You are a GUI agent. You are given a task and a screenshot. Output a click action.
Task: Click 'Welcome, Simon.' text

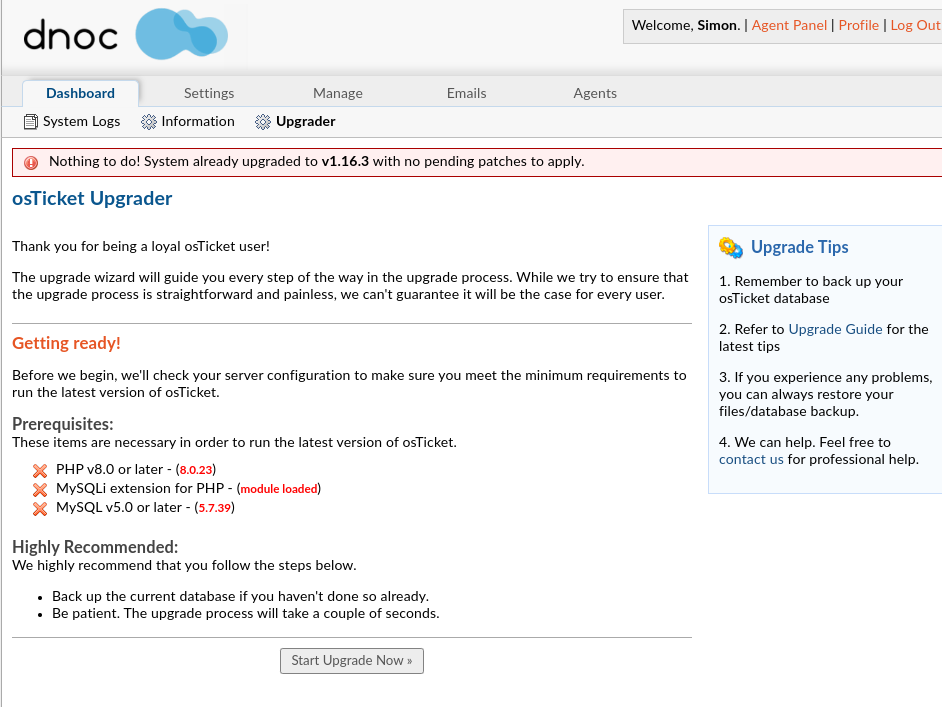click(685, 25)
